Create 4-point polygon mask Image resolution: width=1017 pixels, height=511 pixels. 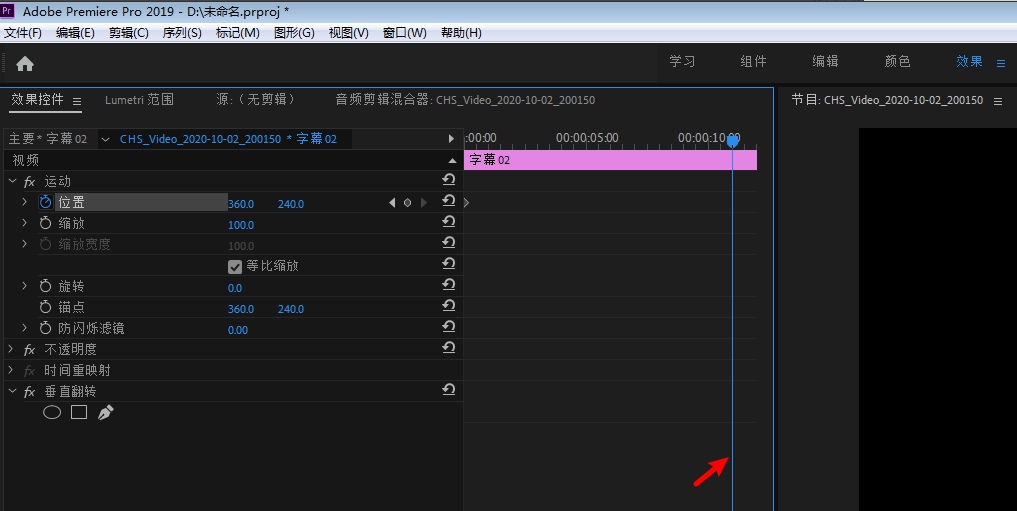coord(79,412)
